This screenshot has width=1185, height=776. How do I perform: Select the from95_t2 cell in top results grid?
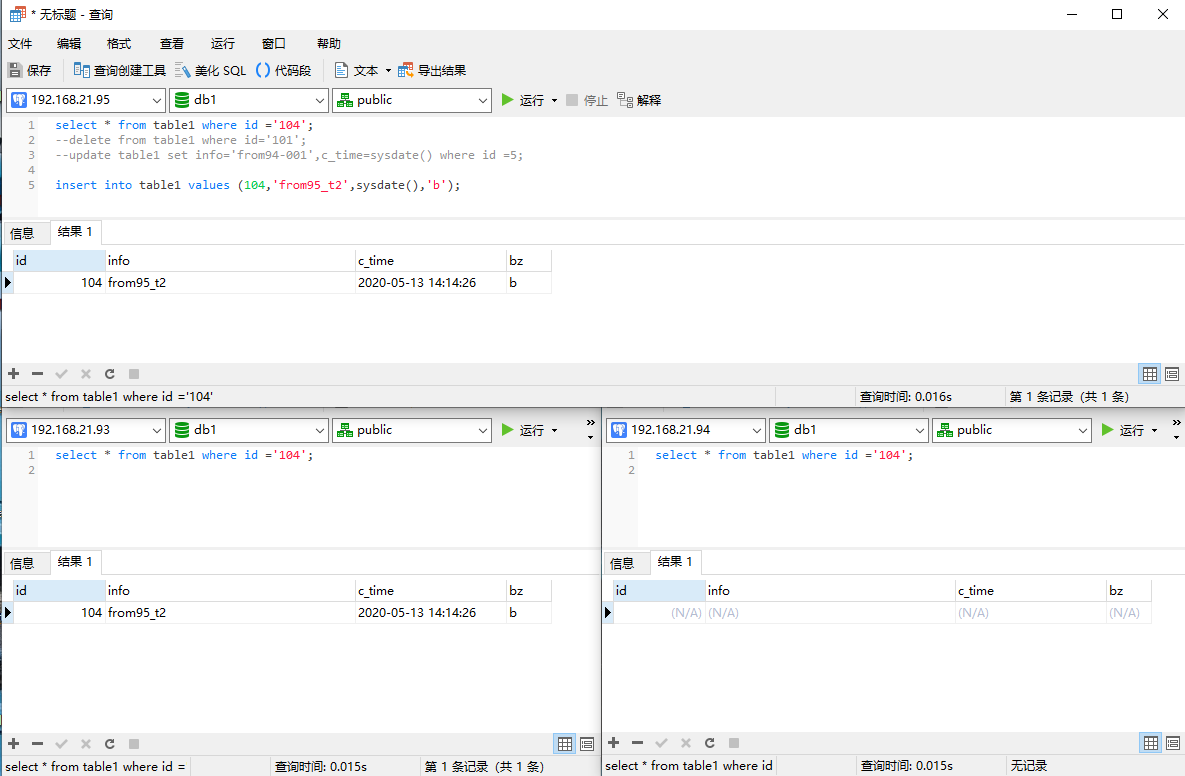pos(231,283)
